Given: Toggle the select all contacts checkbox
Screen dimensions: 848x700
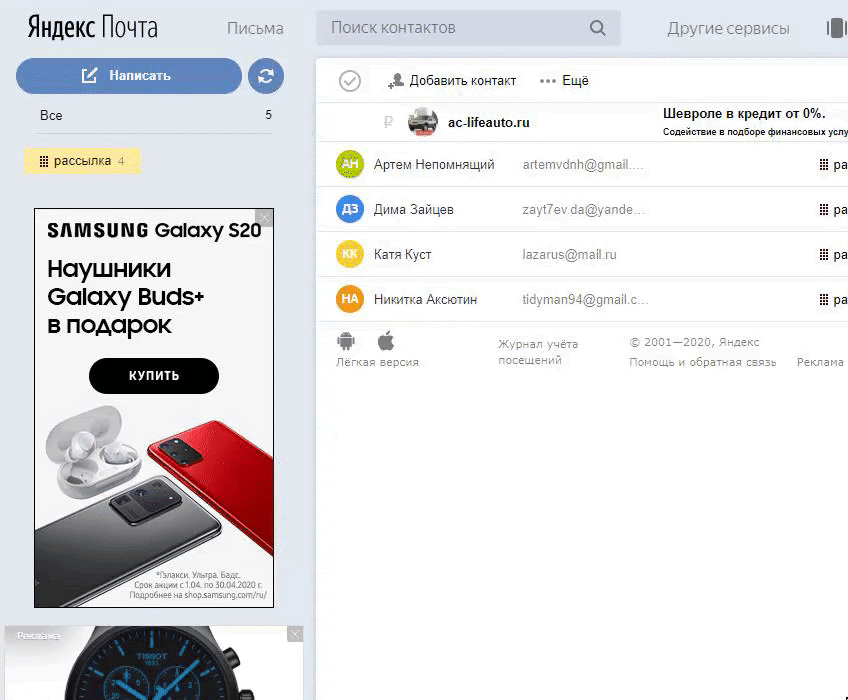Looking at the screenshot, I should (x=350, y=81).
